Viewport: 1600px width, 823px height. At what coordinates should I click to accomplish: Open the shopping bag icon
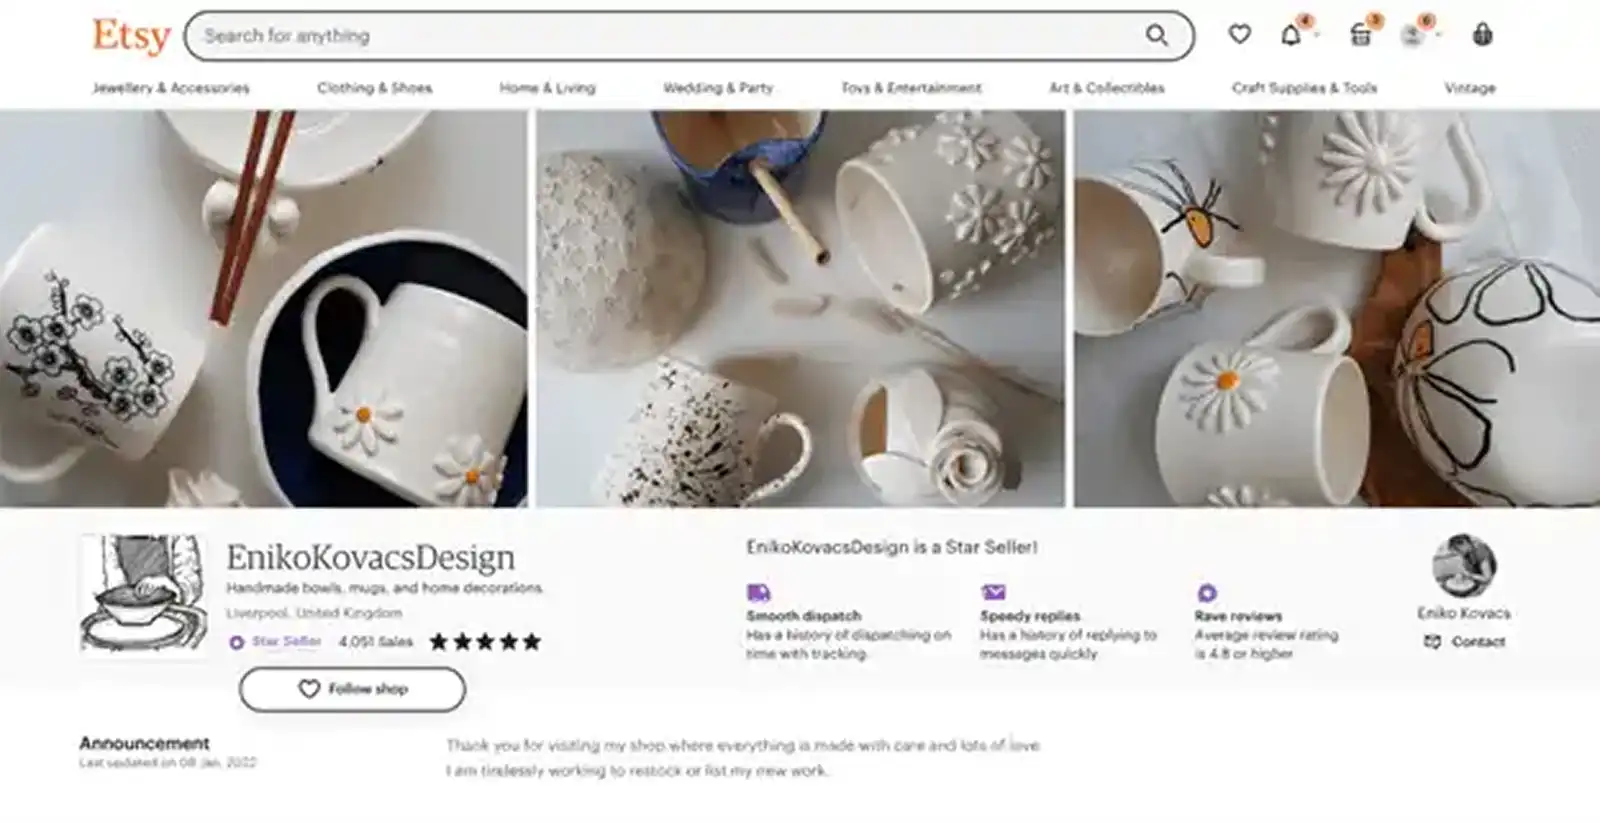1482,34
